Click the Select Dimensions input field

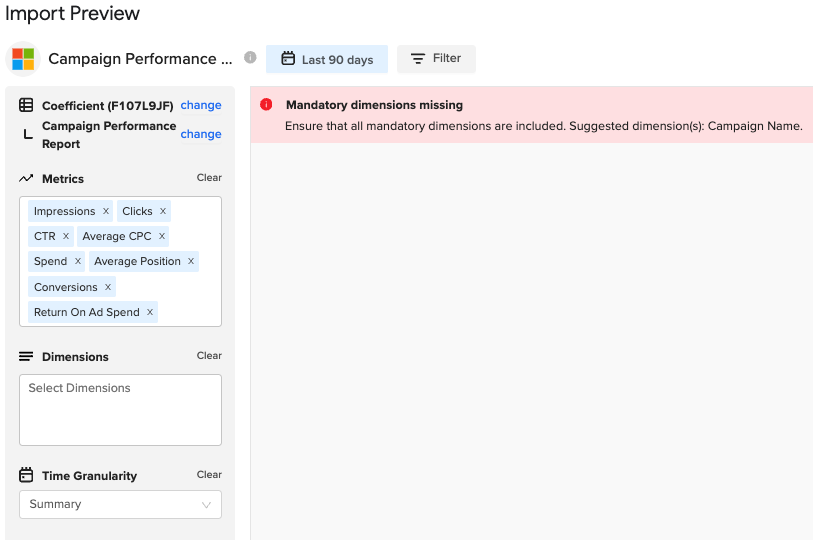tap(120, 410)
